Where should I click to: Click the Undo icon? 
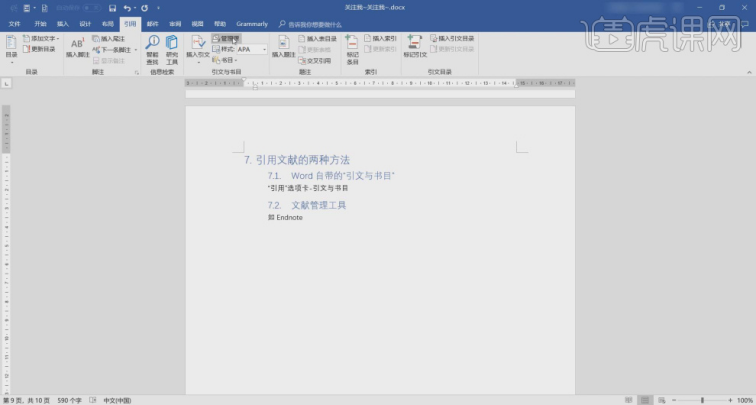[x=127, y=8]
